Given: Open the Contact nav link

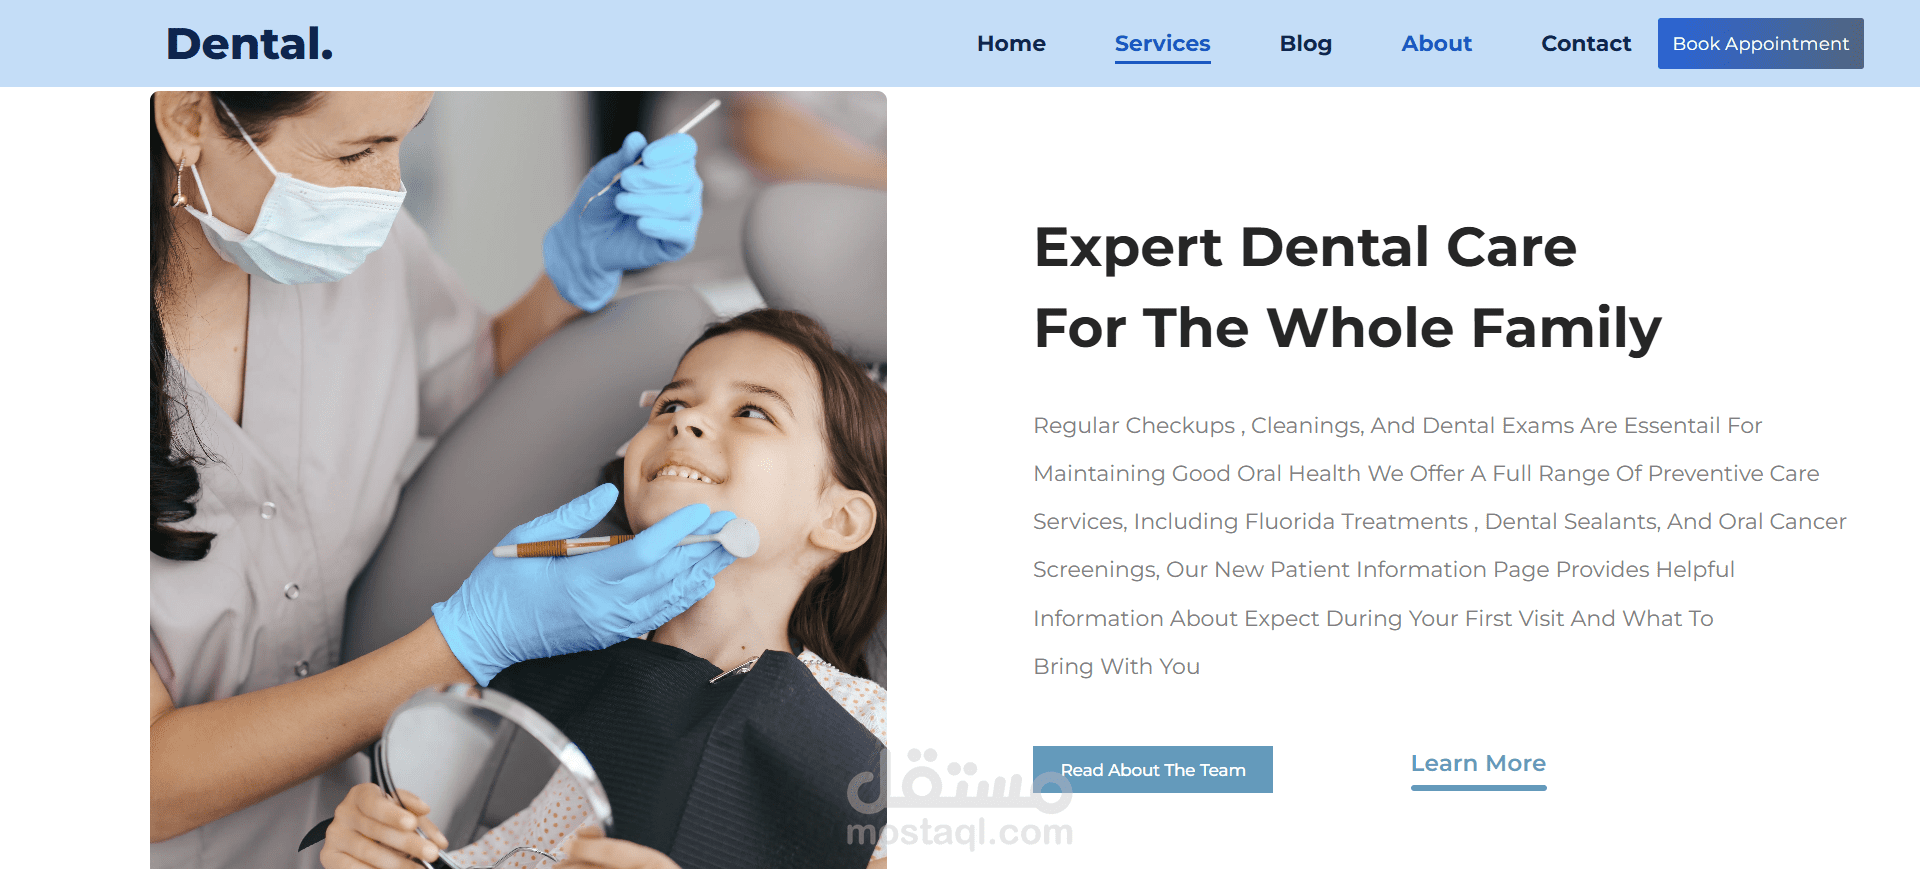Looking at the screenshot, I should tap(1586, 44).
